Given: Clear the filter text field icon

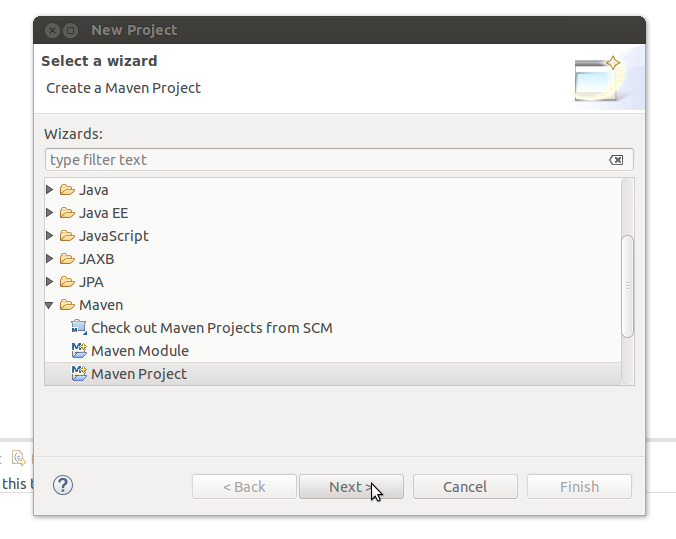Looking at the screenshot, I should click(616, 160).
